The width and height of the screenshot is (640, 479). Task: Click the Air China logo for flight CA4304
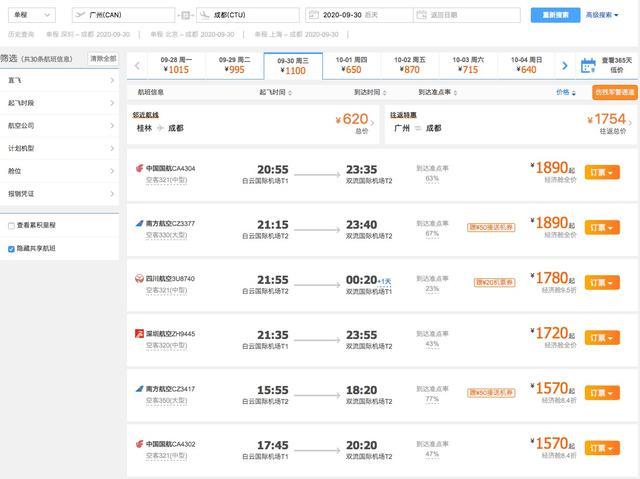point(139,168)
